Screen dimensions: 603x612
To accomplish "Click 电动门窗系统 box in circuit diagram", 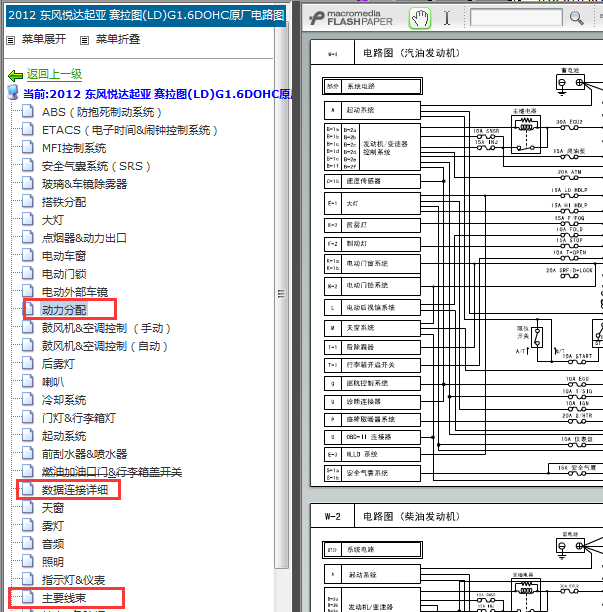I will [x=372, y=263].
